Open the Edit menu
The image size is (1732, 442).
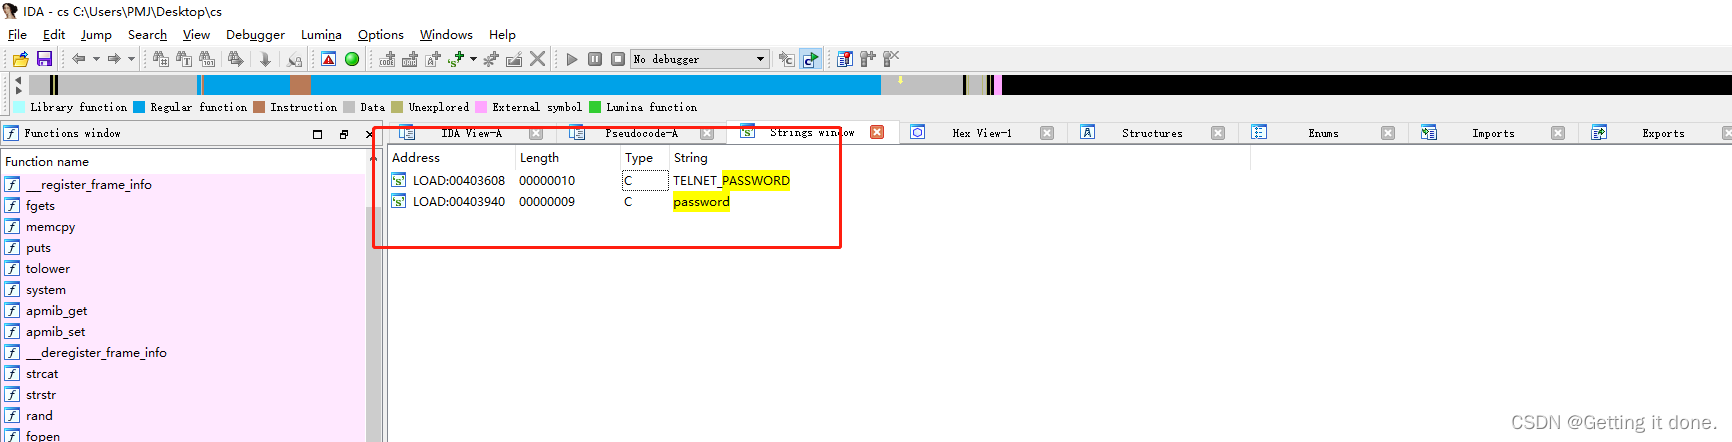(x=54, y=34)
